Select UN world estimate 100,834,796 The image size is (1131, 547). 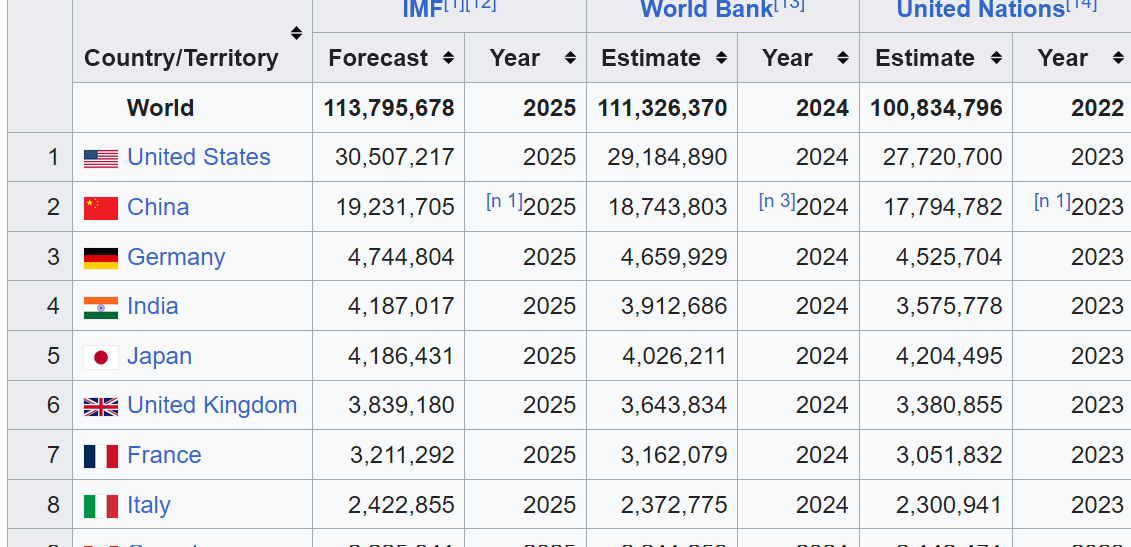coord(936,108)
